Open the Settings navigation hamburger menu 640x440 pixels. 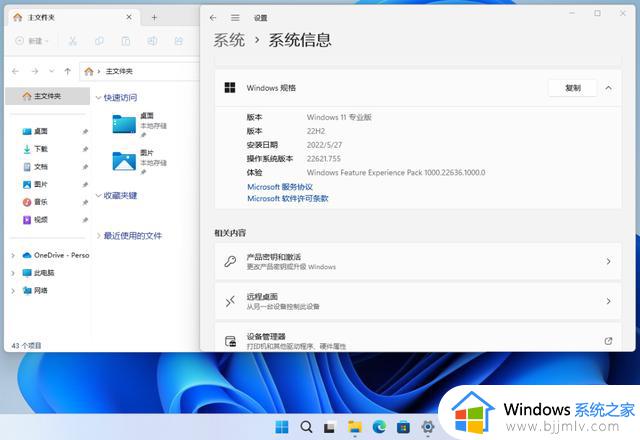(235, 18)
